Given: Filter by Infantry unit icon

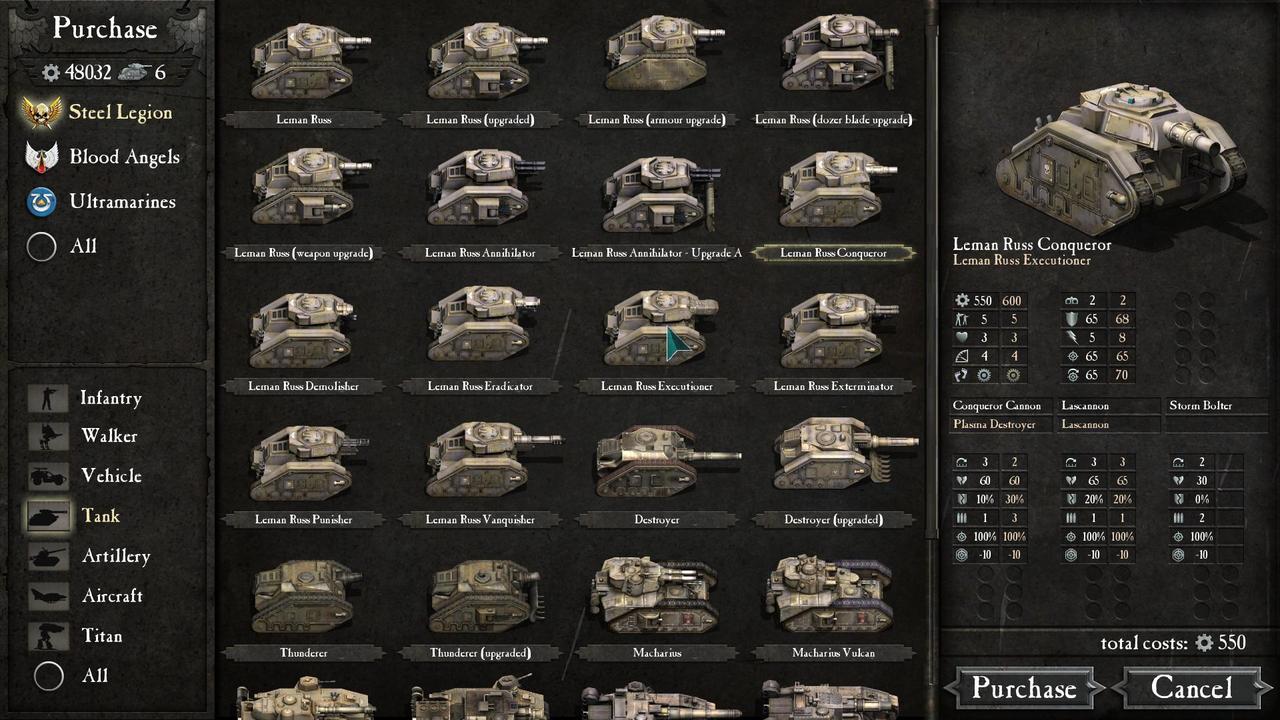Looking at the screenshot, I should (46, 398).
